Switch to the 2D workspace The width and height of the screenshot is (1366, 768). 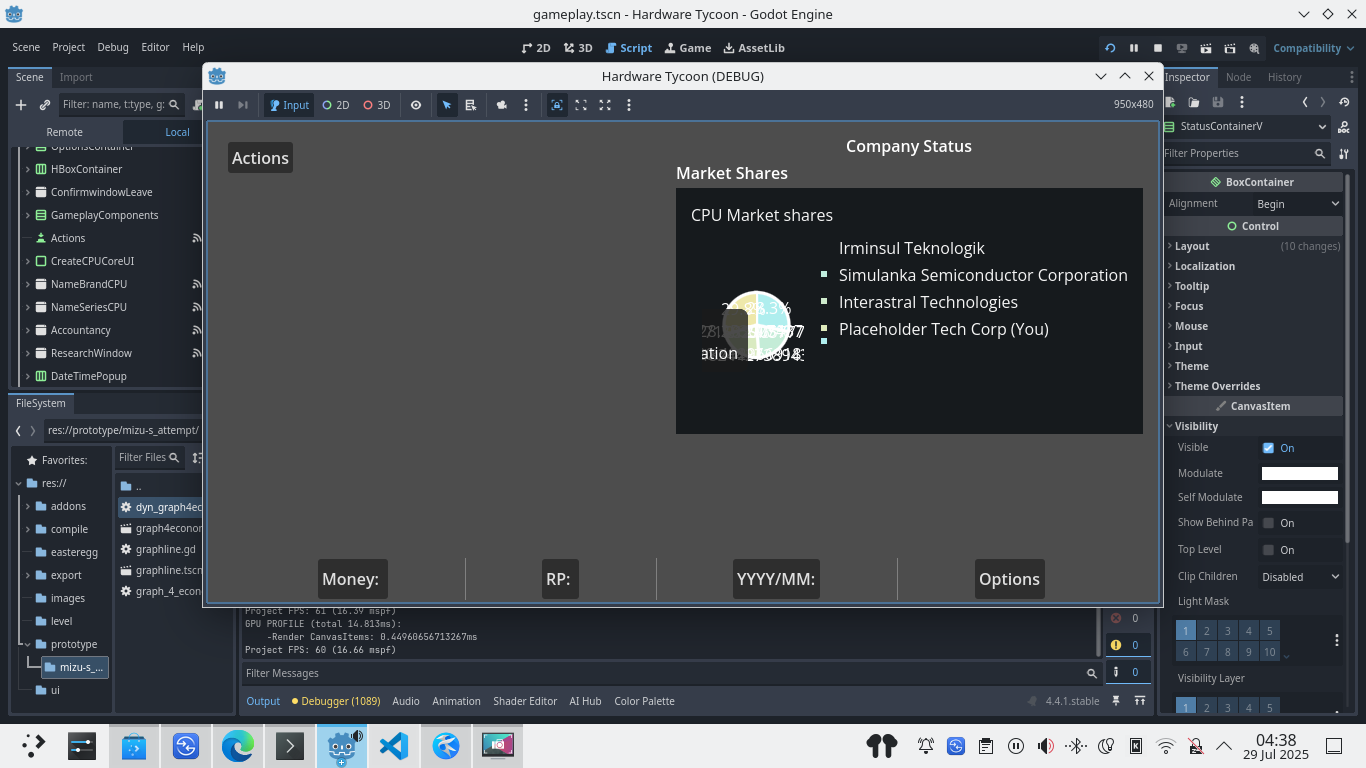tap(536, 48)
